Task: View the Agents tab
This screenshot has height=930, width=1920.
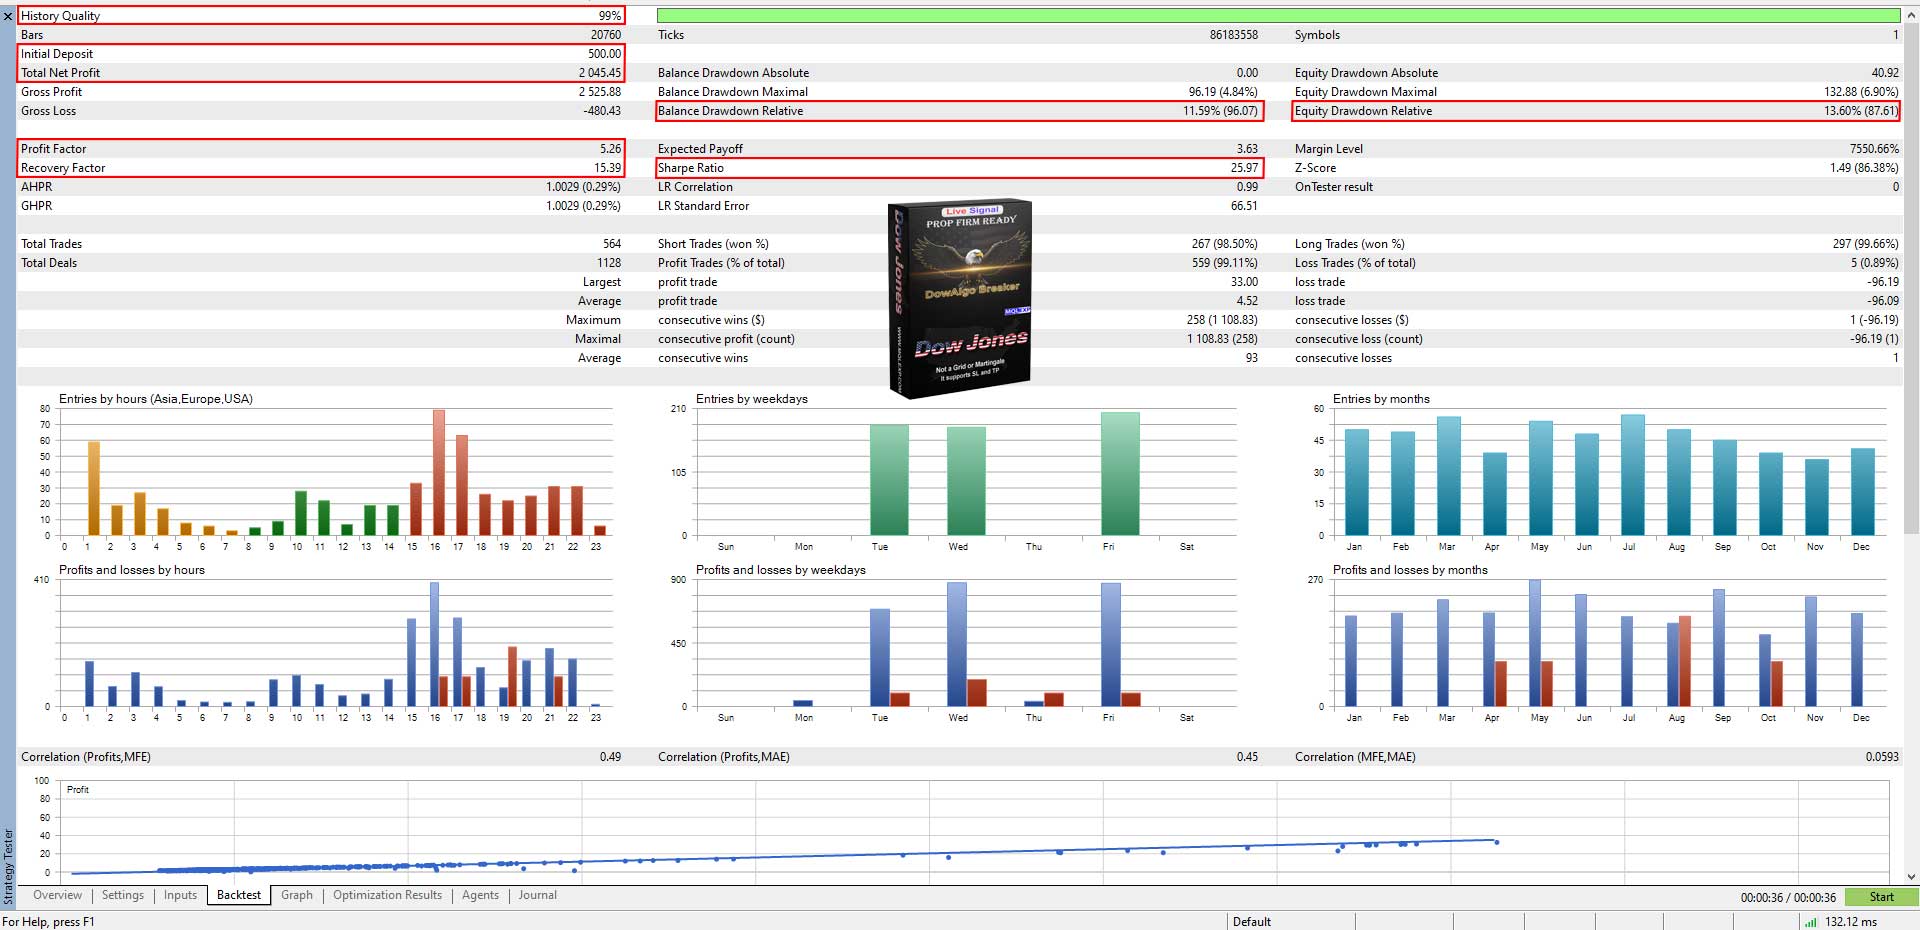Action: tap(480, 895)
